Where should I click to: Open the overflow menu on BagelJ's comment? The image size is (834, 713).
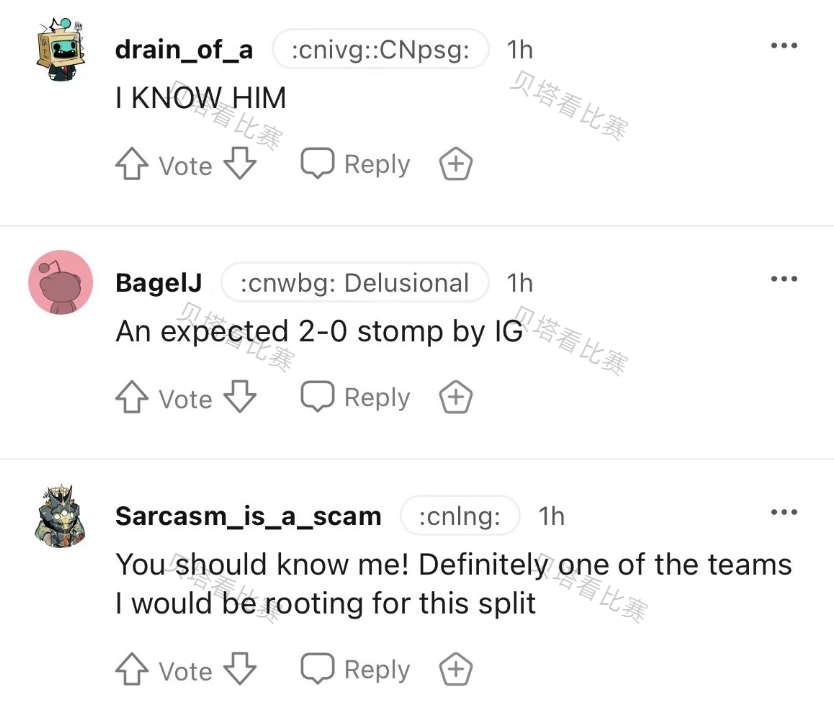[x=784, y=278]
